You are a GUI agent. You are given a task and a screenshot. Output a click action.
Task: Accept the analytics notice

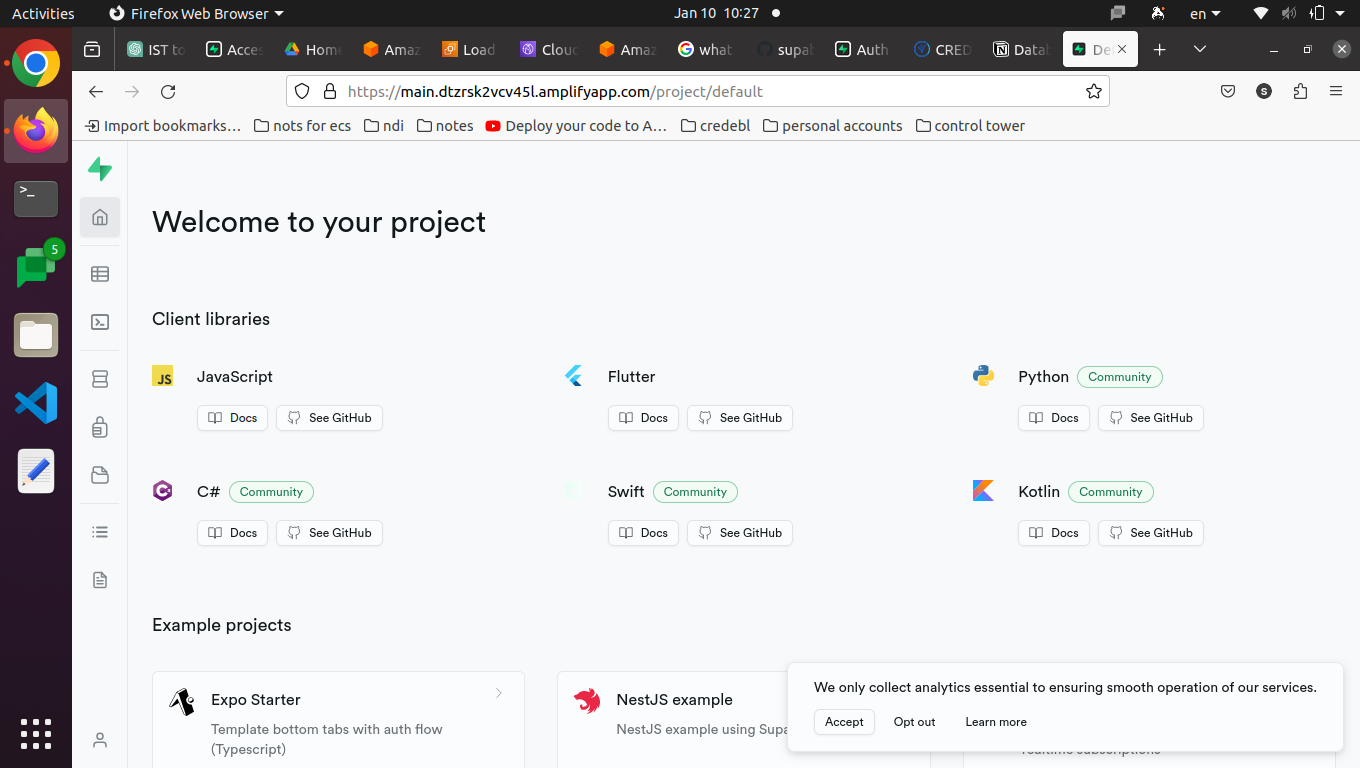[844, 722]
